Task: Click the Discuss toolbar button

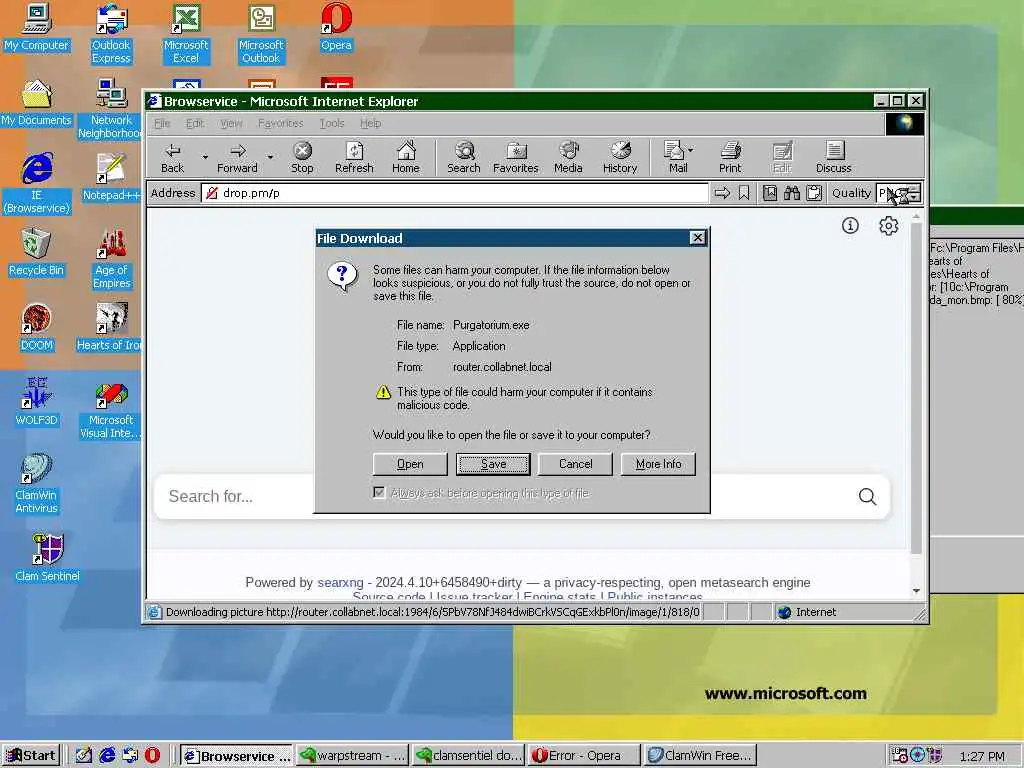Action: point(833,157)
